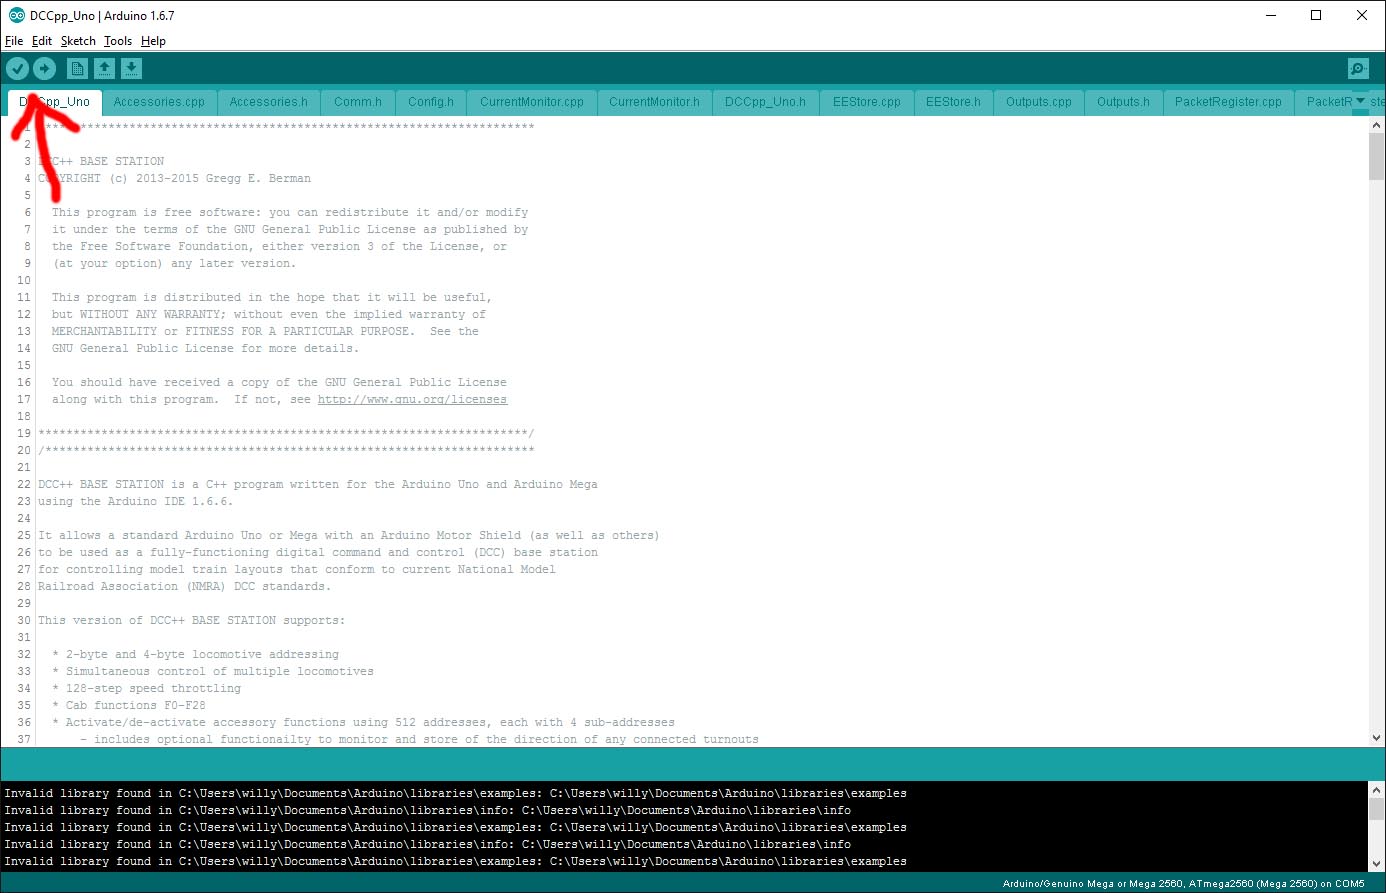
Task: Click the editor vertical scrollbar thumb
Action: click(x=1377, y=157)
